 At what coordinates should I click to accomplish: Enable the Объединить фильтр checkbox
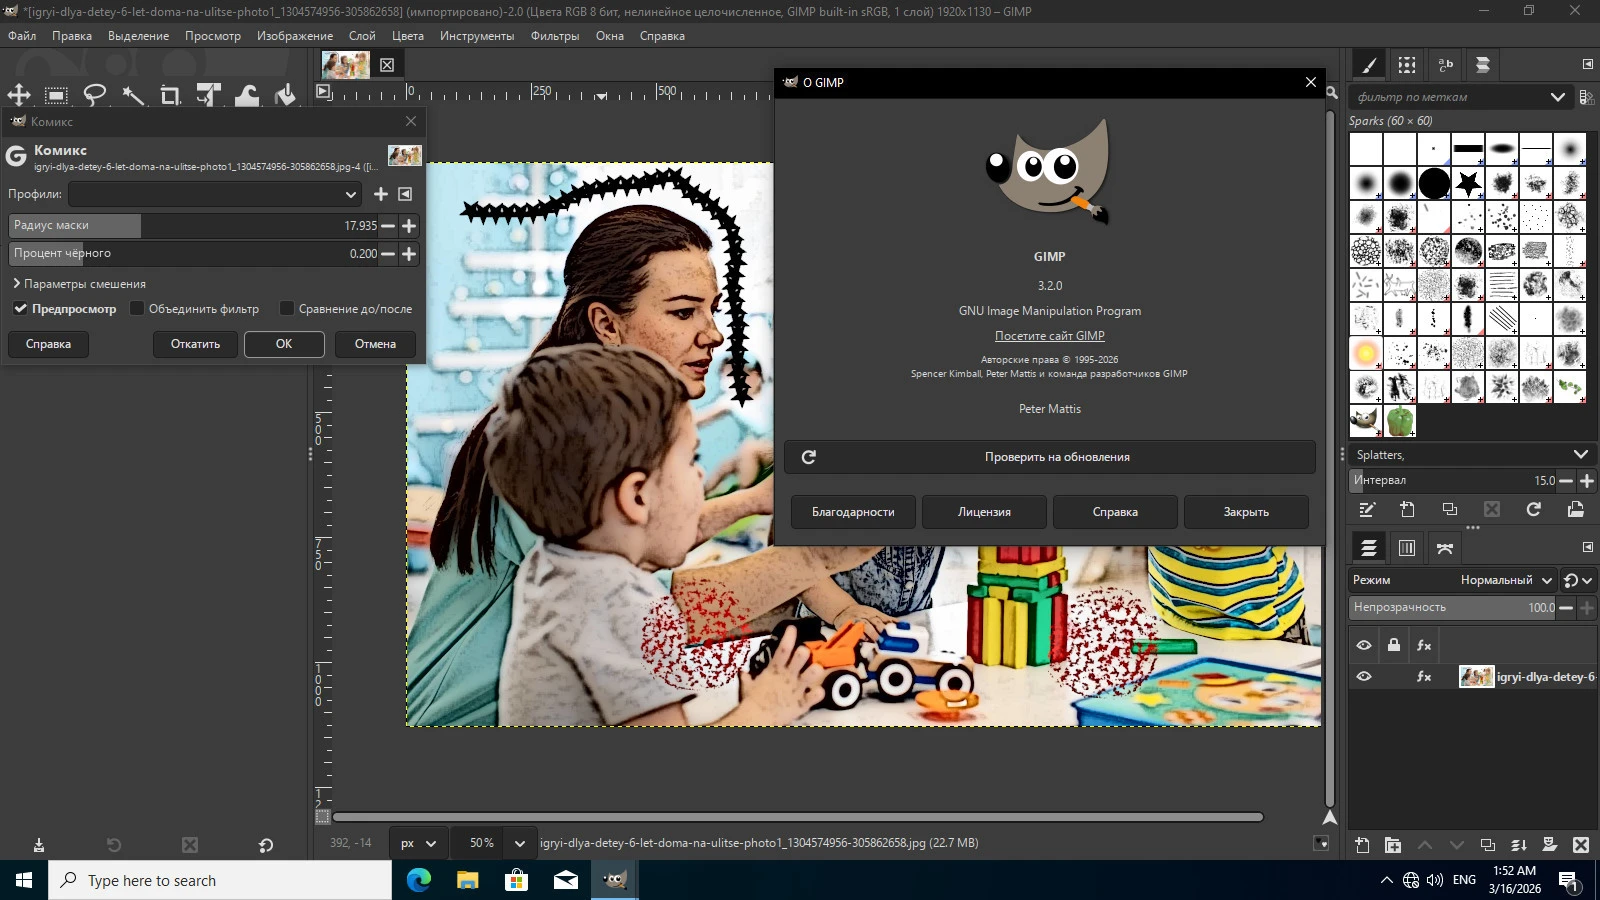point(138,309)
